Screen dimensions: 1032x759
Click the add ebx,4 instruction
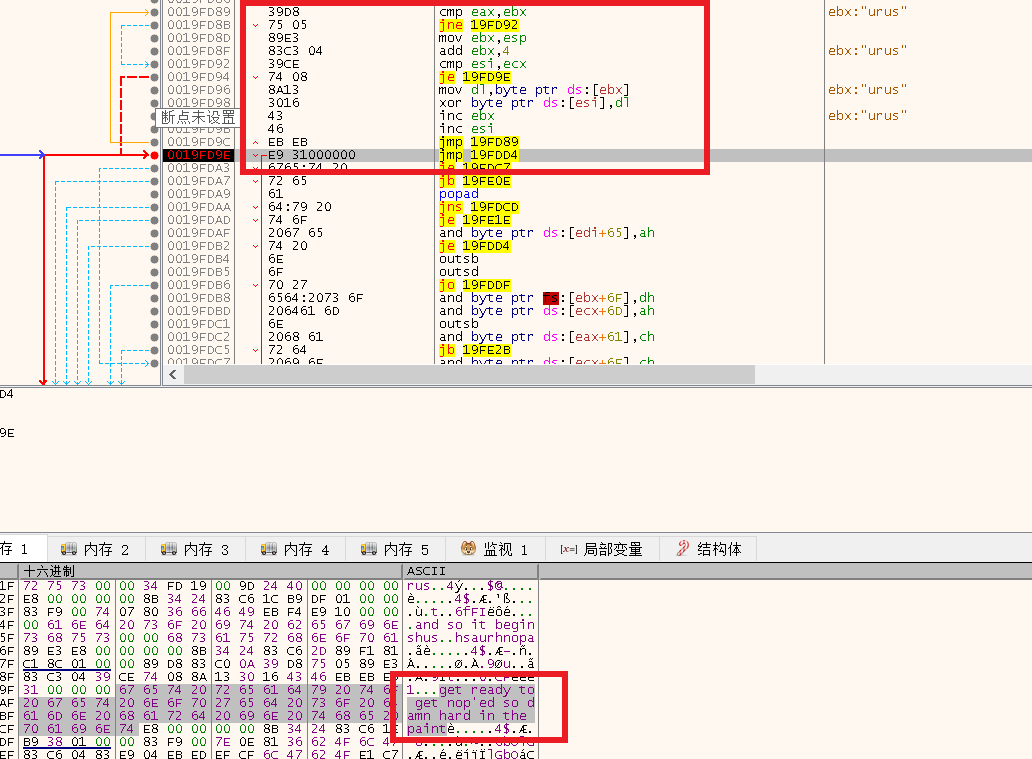point(474,51)
